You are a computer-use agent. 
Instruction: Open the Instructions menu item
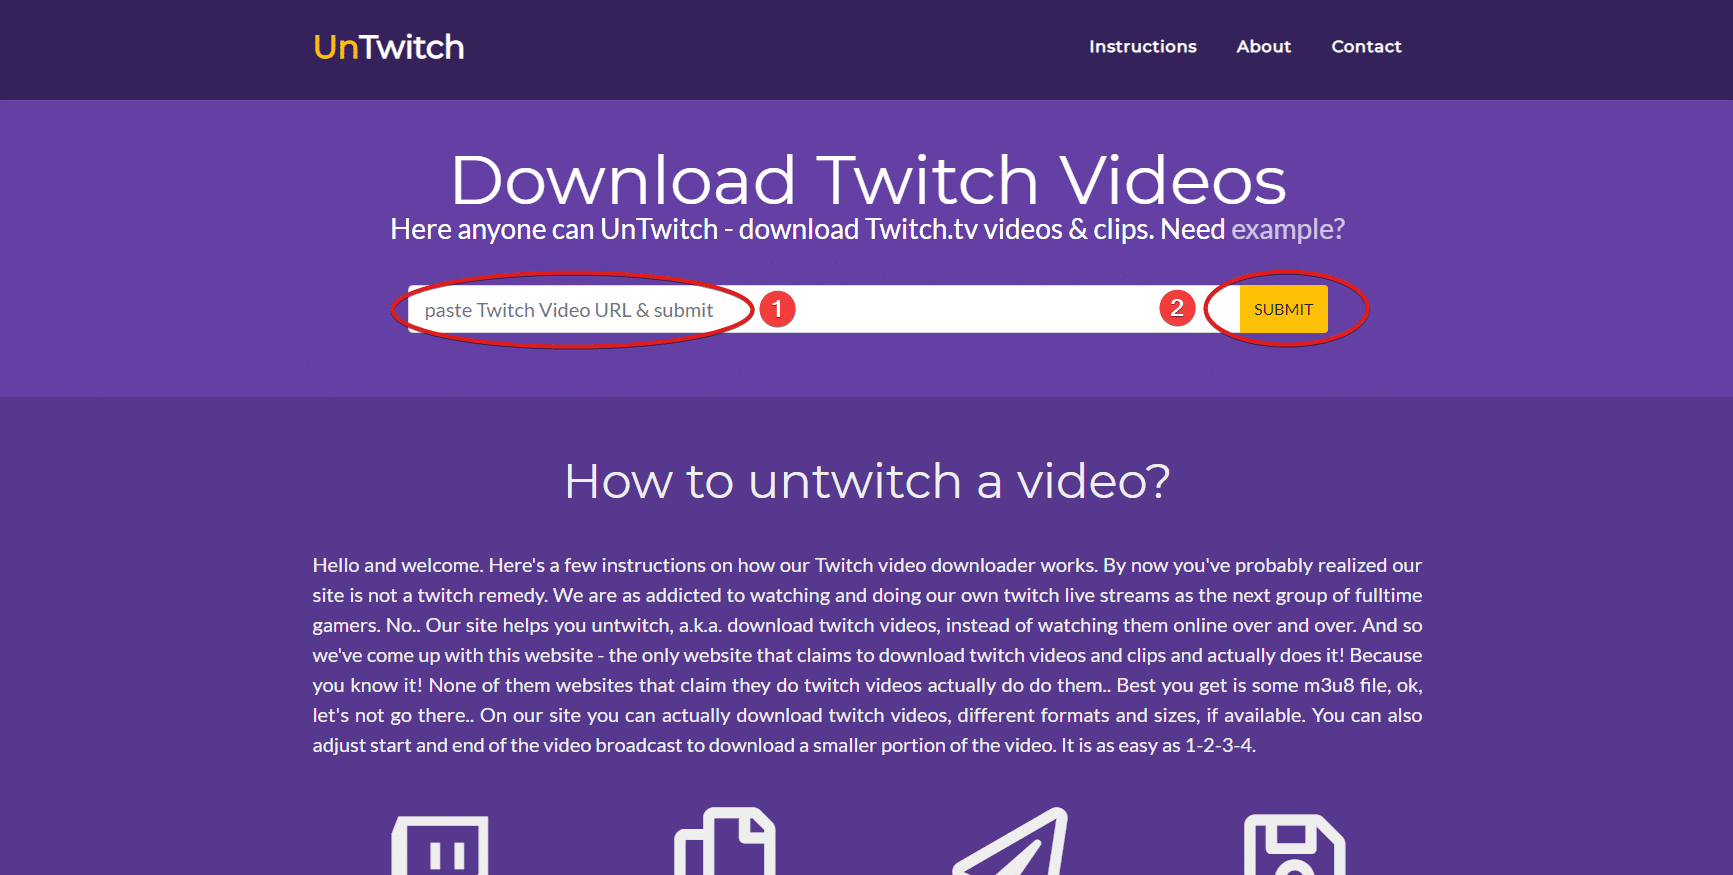1142,46
